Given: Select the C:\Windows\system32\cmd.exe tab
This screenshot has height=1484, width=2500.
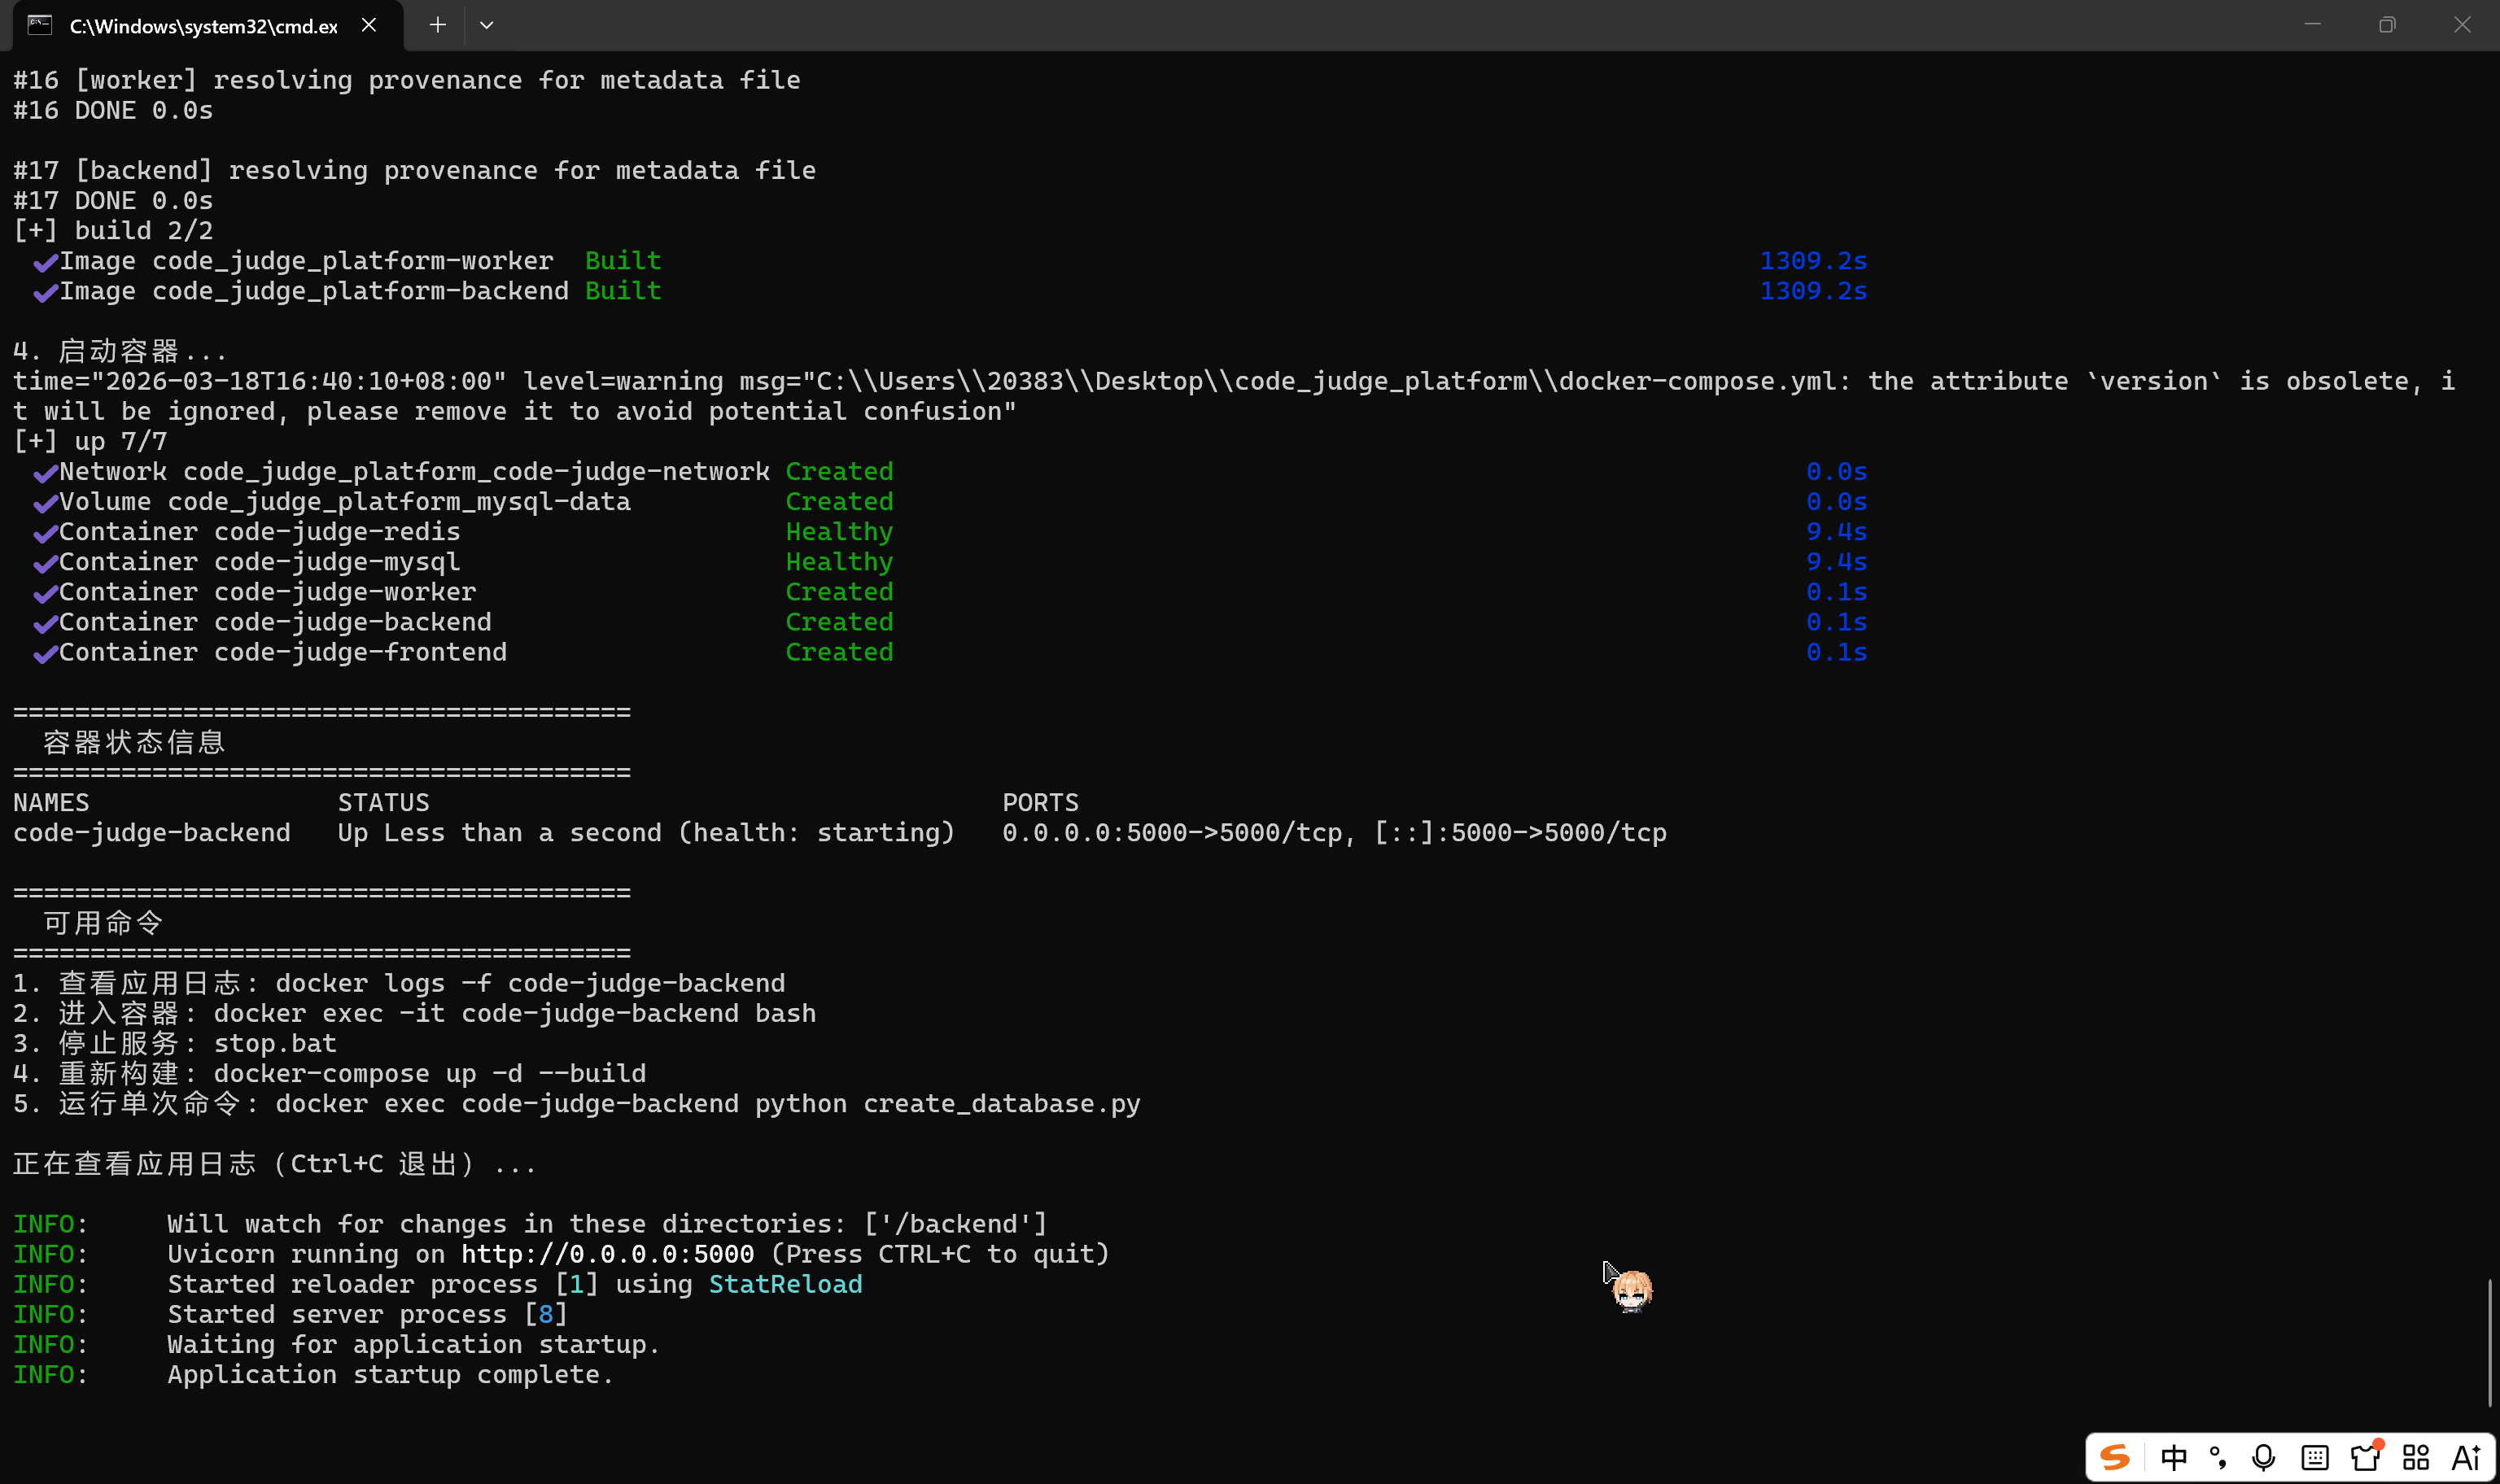Looking at the screenshot, I should pyautogui.click(x=203, y=26).
